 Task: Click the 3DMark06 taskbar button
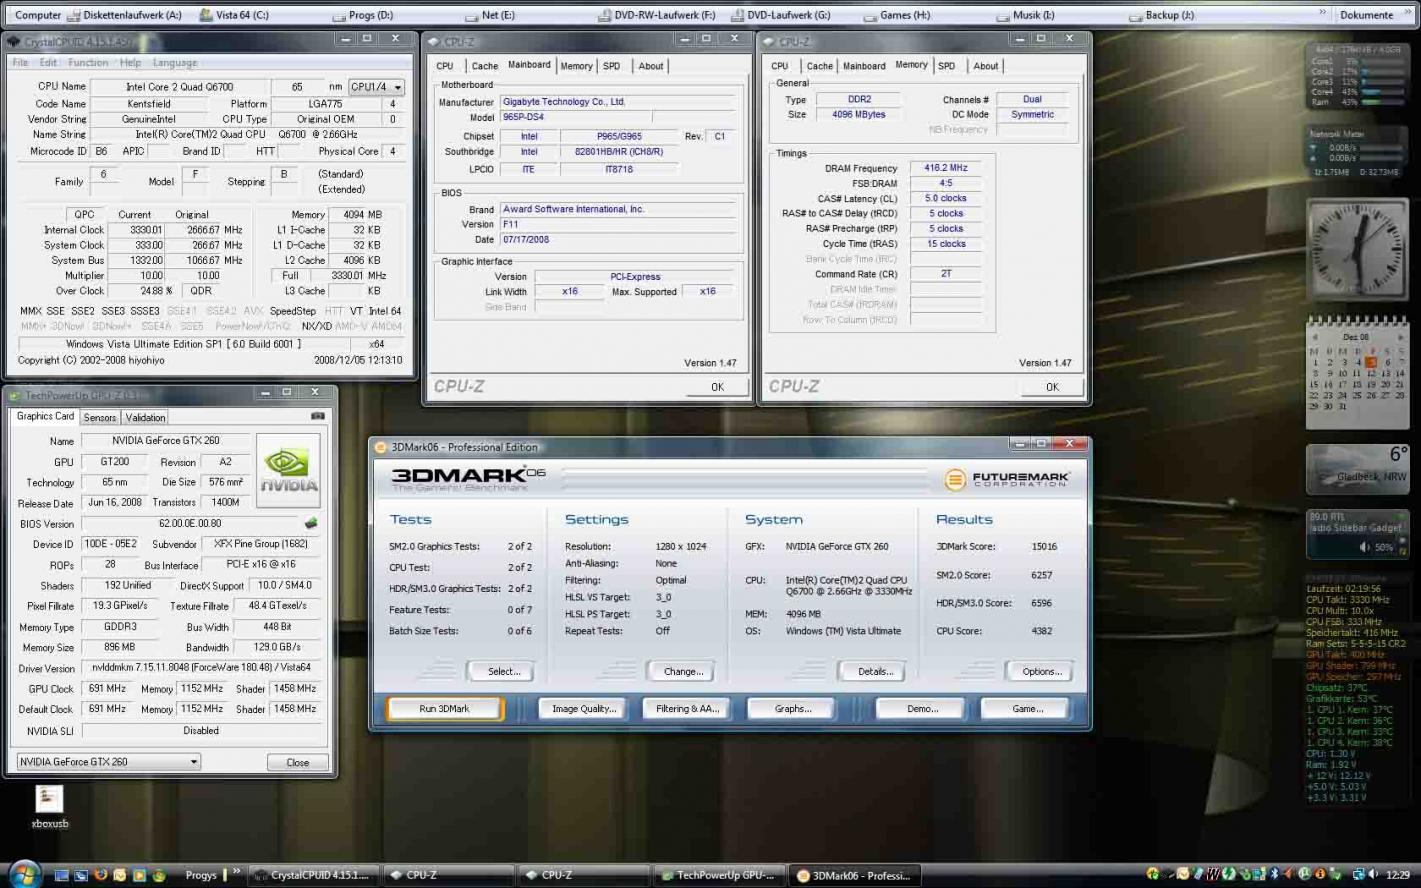pyautogui.click(x=853, y=875)
